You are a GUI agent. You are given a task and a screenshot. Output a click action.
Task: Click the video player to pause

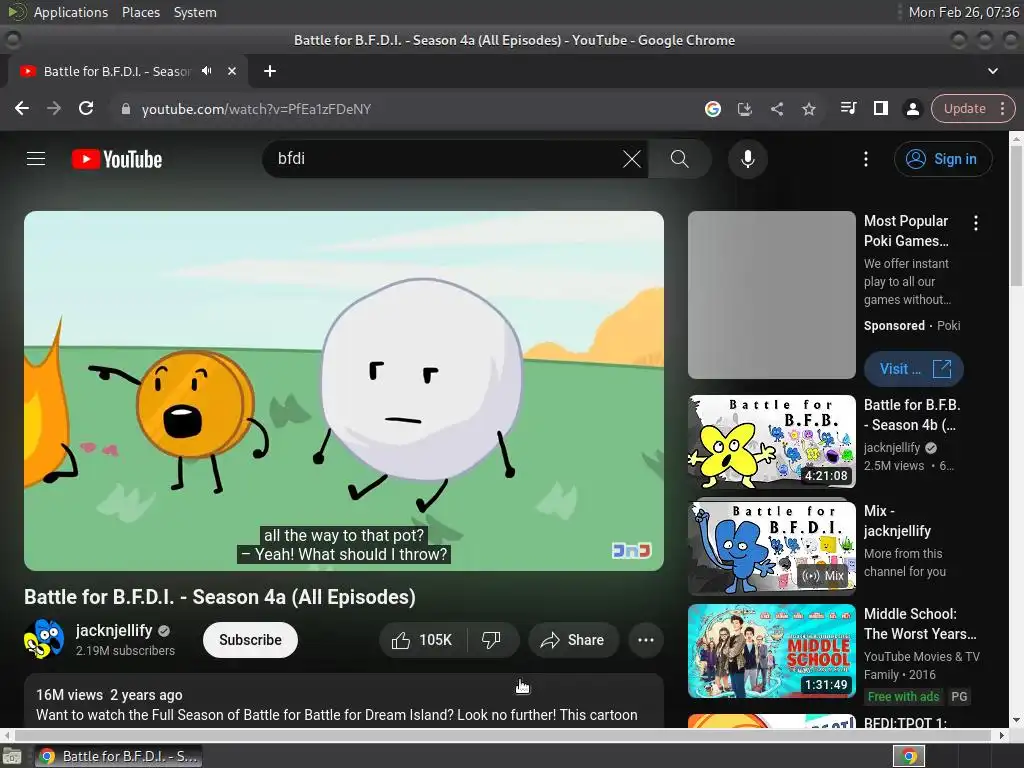(344, 391)
